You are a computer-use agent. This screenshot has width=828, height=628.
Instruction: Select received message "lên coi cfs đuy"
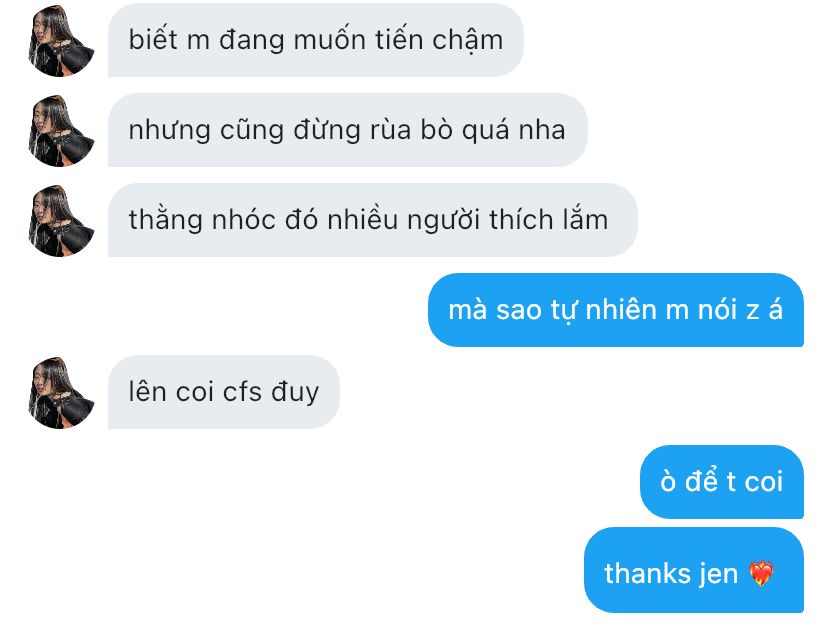pos(224,392)
